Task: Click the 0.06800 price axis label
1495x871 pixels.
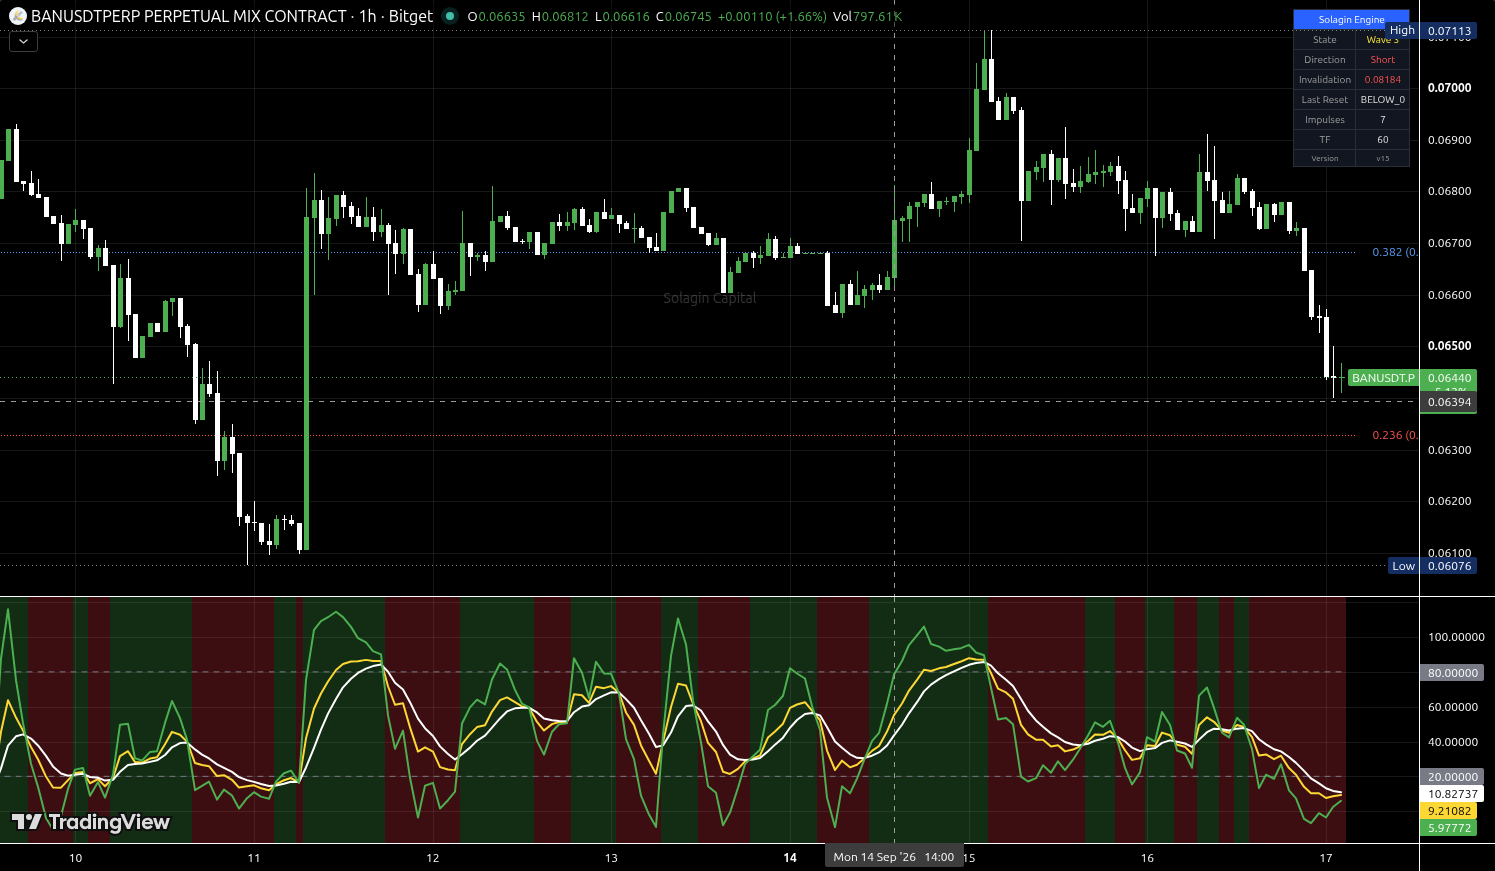Action: [x=1449, y=191]
